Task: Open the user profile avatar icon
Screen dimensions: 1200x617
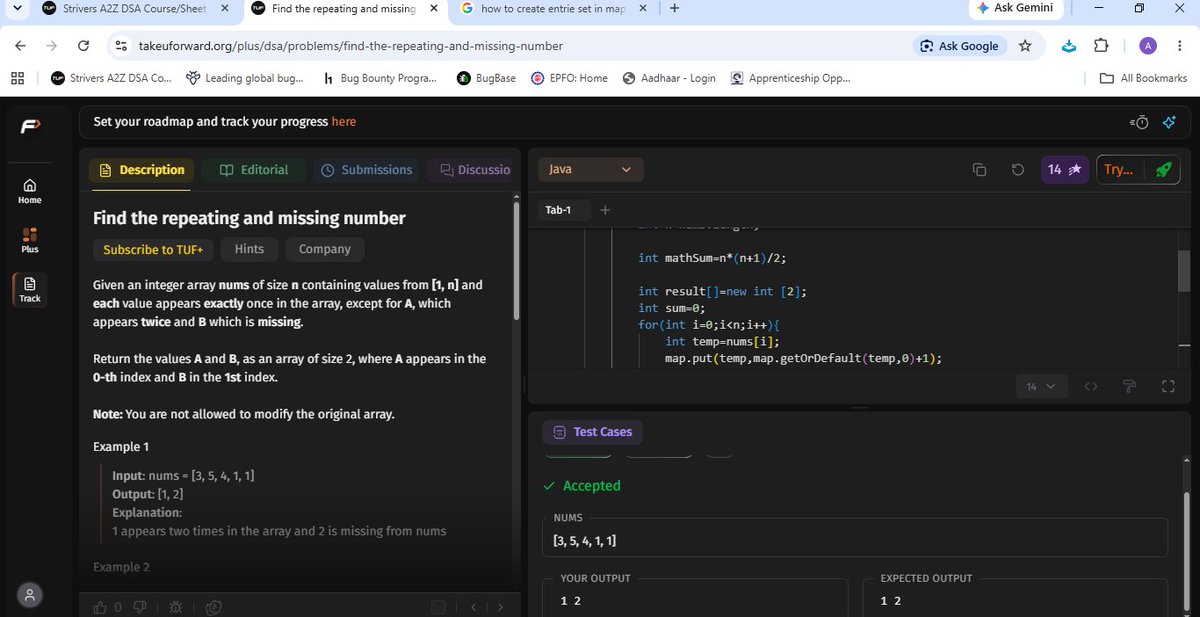Action: (x=30, y=595)
